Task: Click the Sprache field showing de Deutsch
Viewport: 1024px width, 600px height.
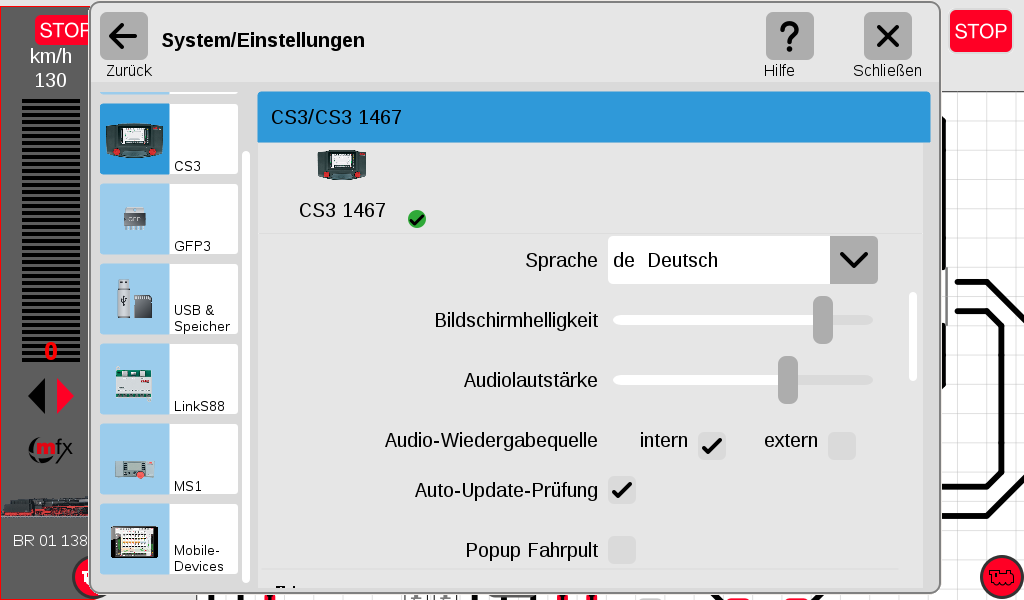Action: tap(718, 260)
